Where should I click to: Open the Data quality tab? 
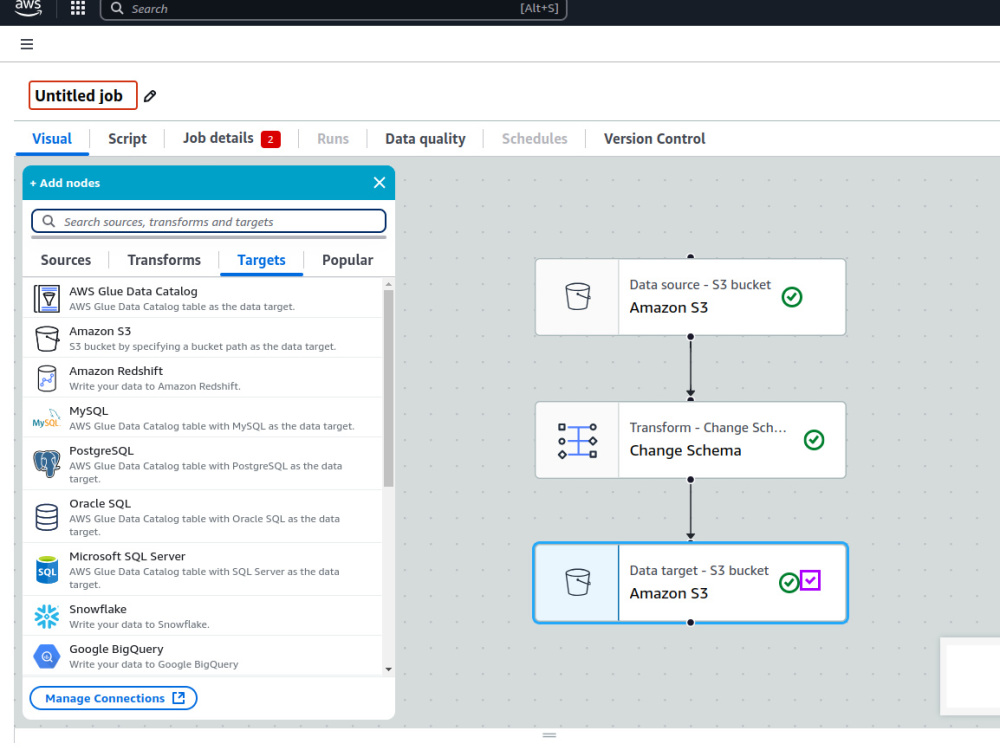click(x=425, y=138)
